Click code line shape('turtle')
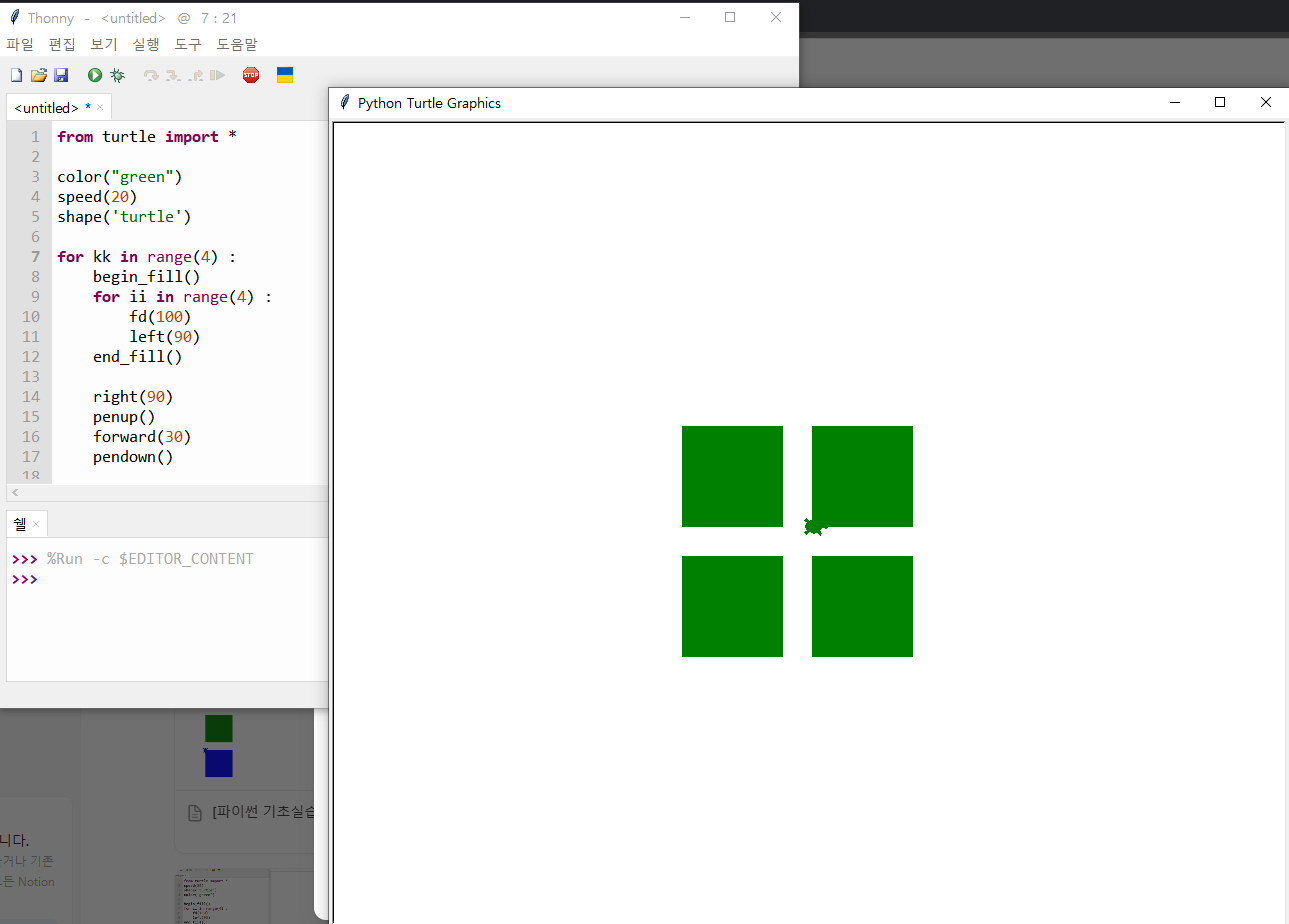 point(124,217)
